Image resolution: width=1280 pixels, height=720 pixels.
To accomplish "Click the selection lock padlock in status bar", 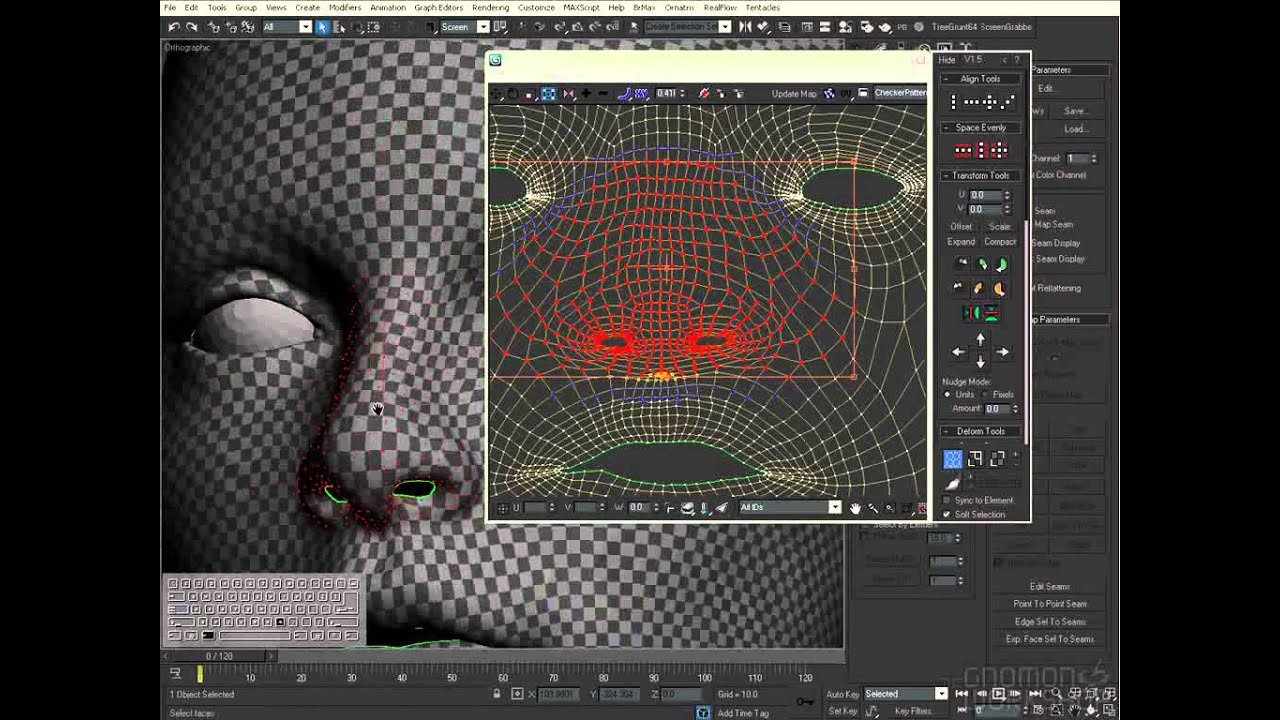I will point(497,693).
